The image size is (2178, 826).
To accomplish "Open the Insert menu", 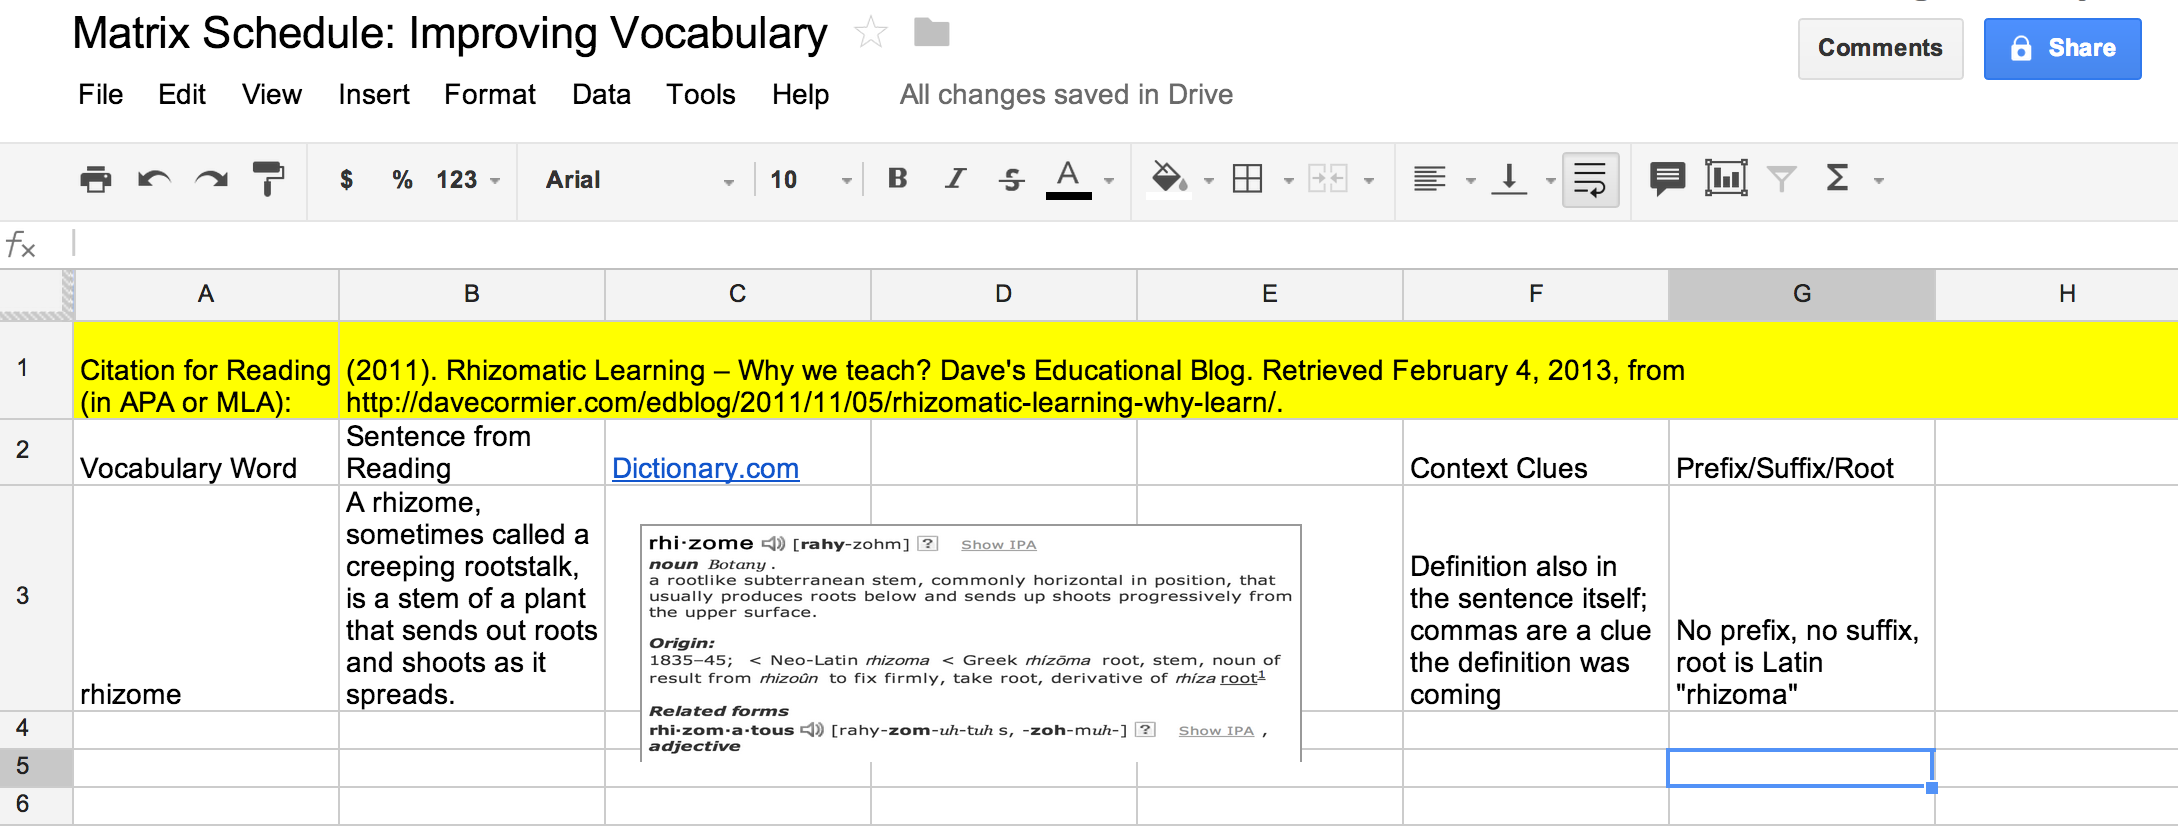I will [x=374, y=94].
